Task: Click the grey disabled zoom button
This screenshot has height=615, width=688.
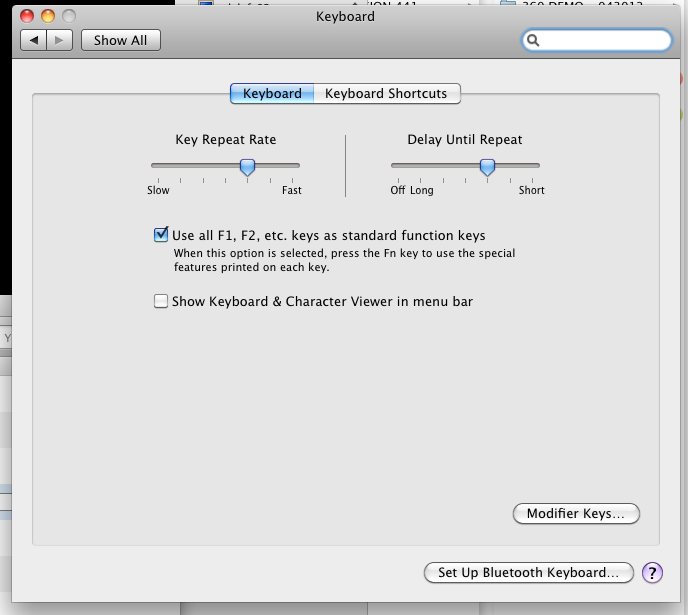Action: [x=69, y=16]
